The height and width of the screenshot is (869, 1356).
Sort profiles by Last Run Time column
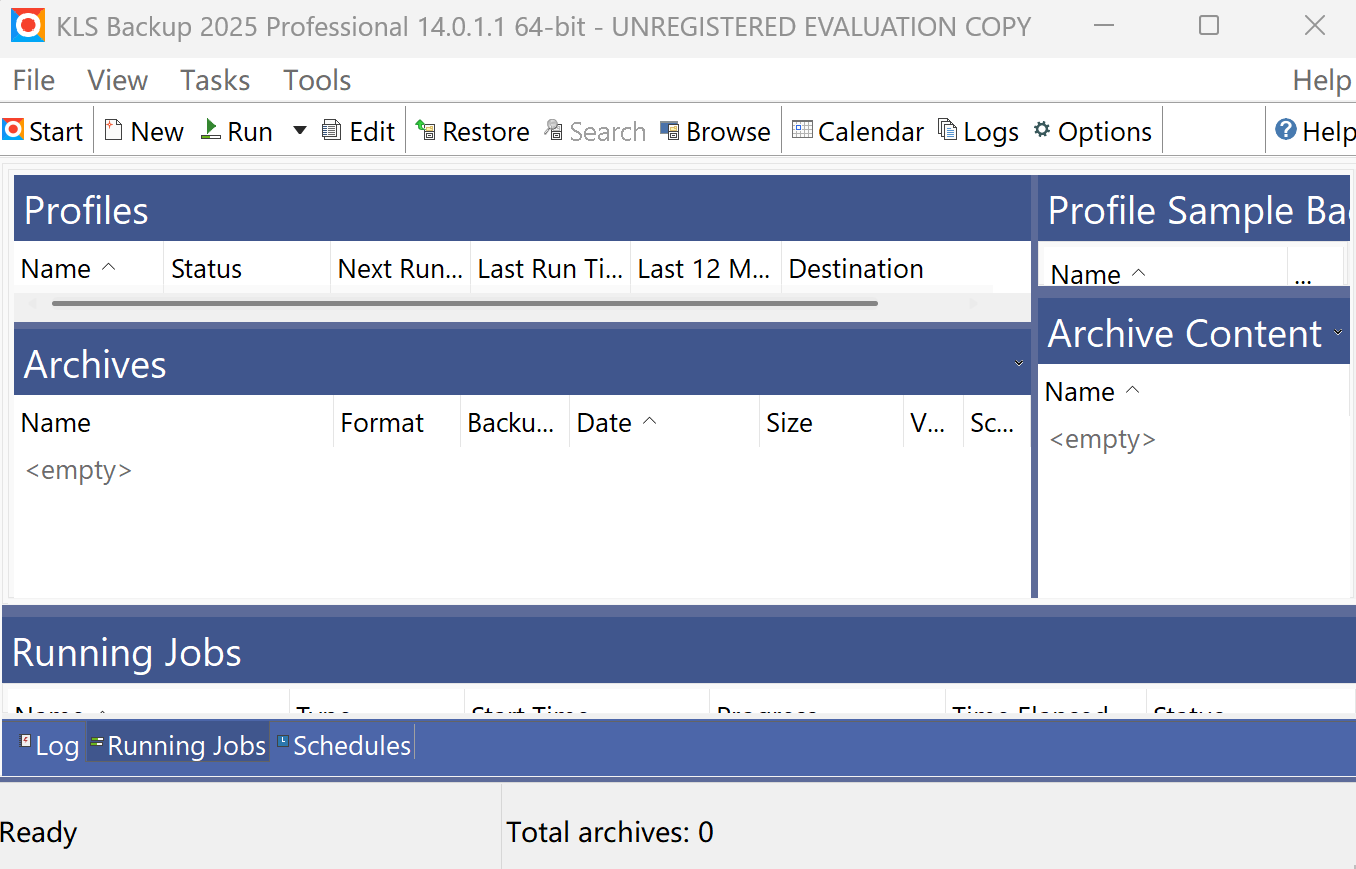tap(550, 268)
